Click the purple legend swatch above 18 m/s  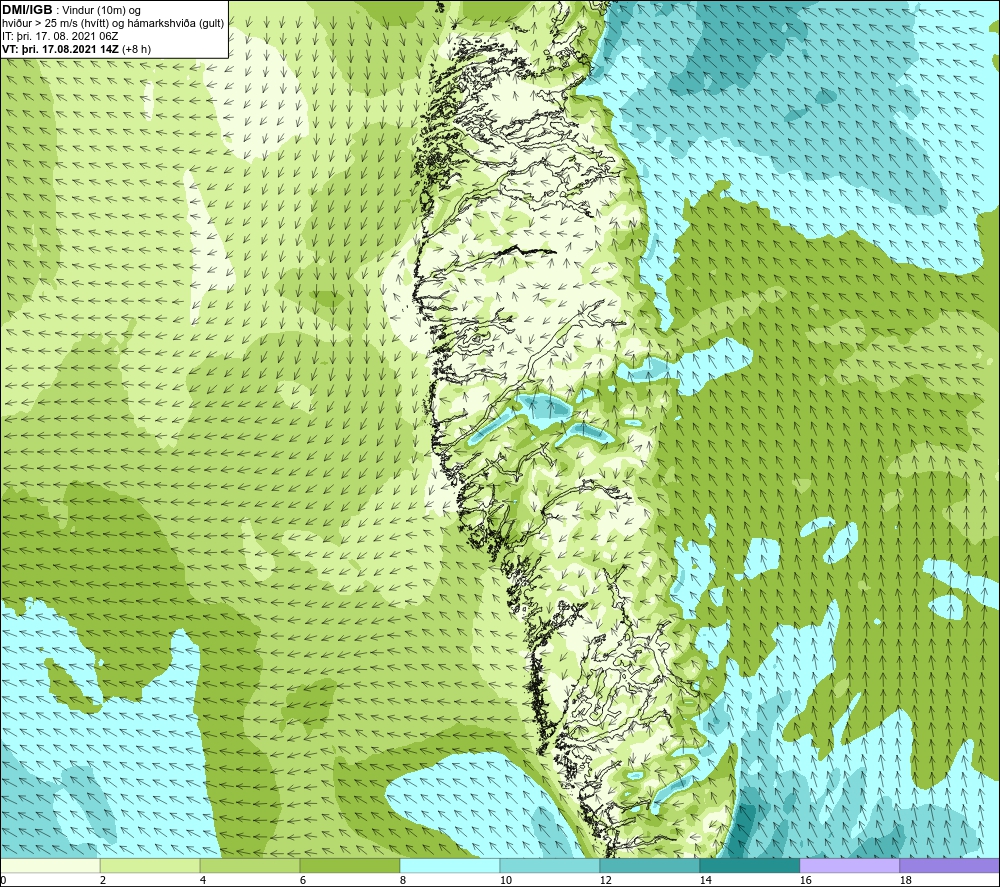(x=949, y=866)
